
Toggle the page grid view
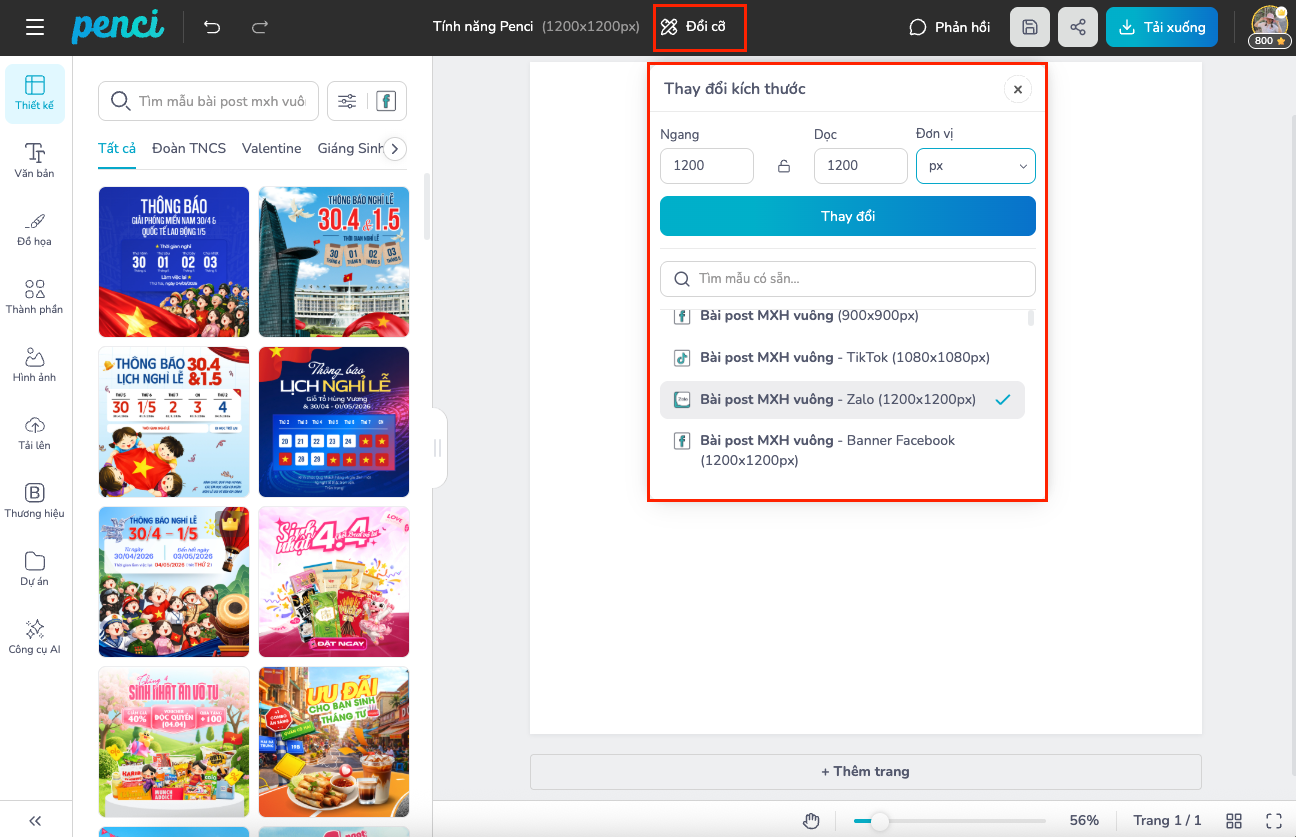pyautogui.click(x=1234, y=820)
